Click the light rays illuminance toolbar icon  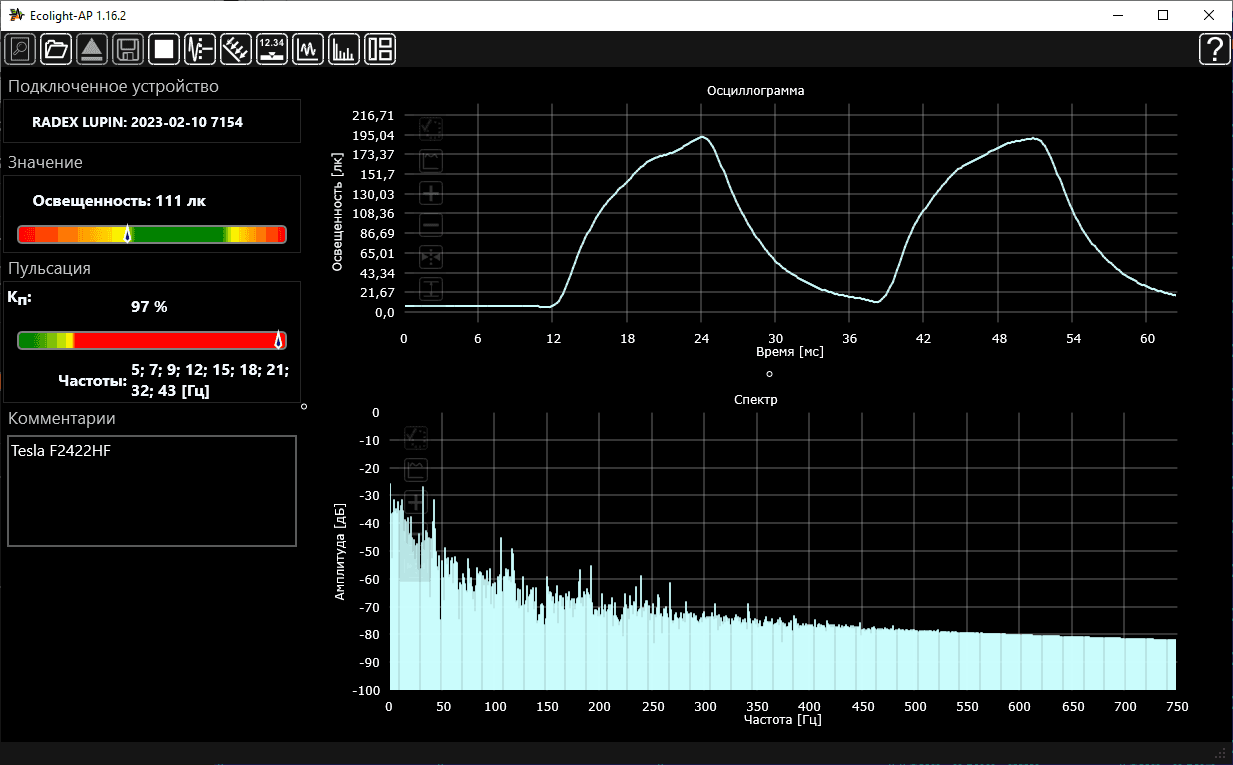point(236,48)
